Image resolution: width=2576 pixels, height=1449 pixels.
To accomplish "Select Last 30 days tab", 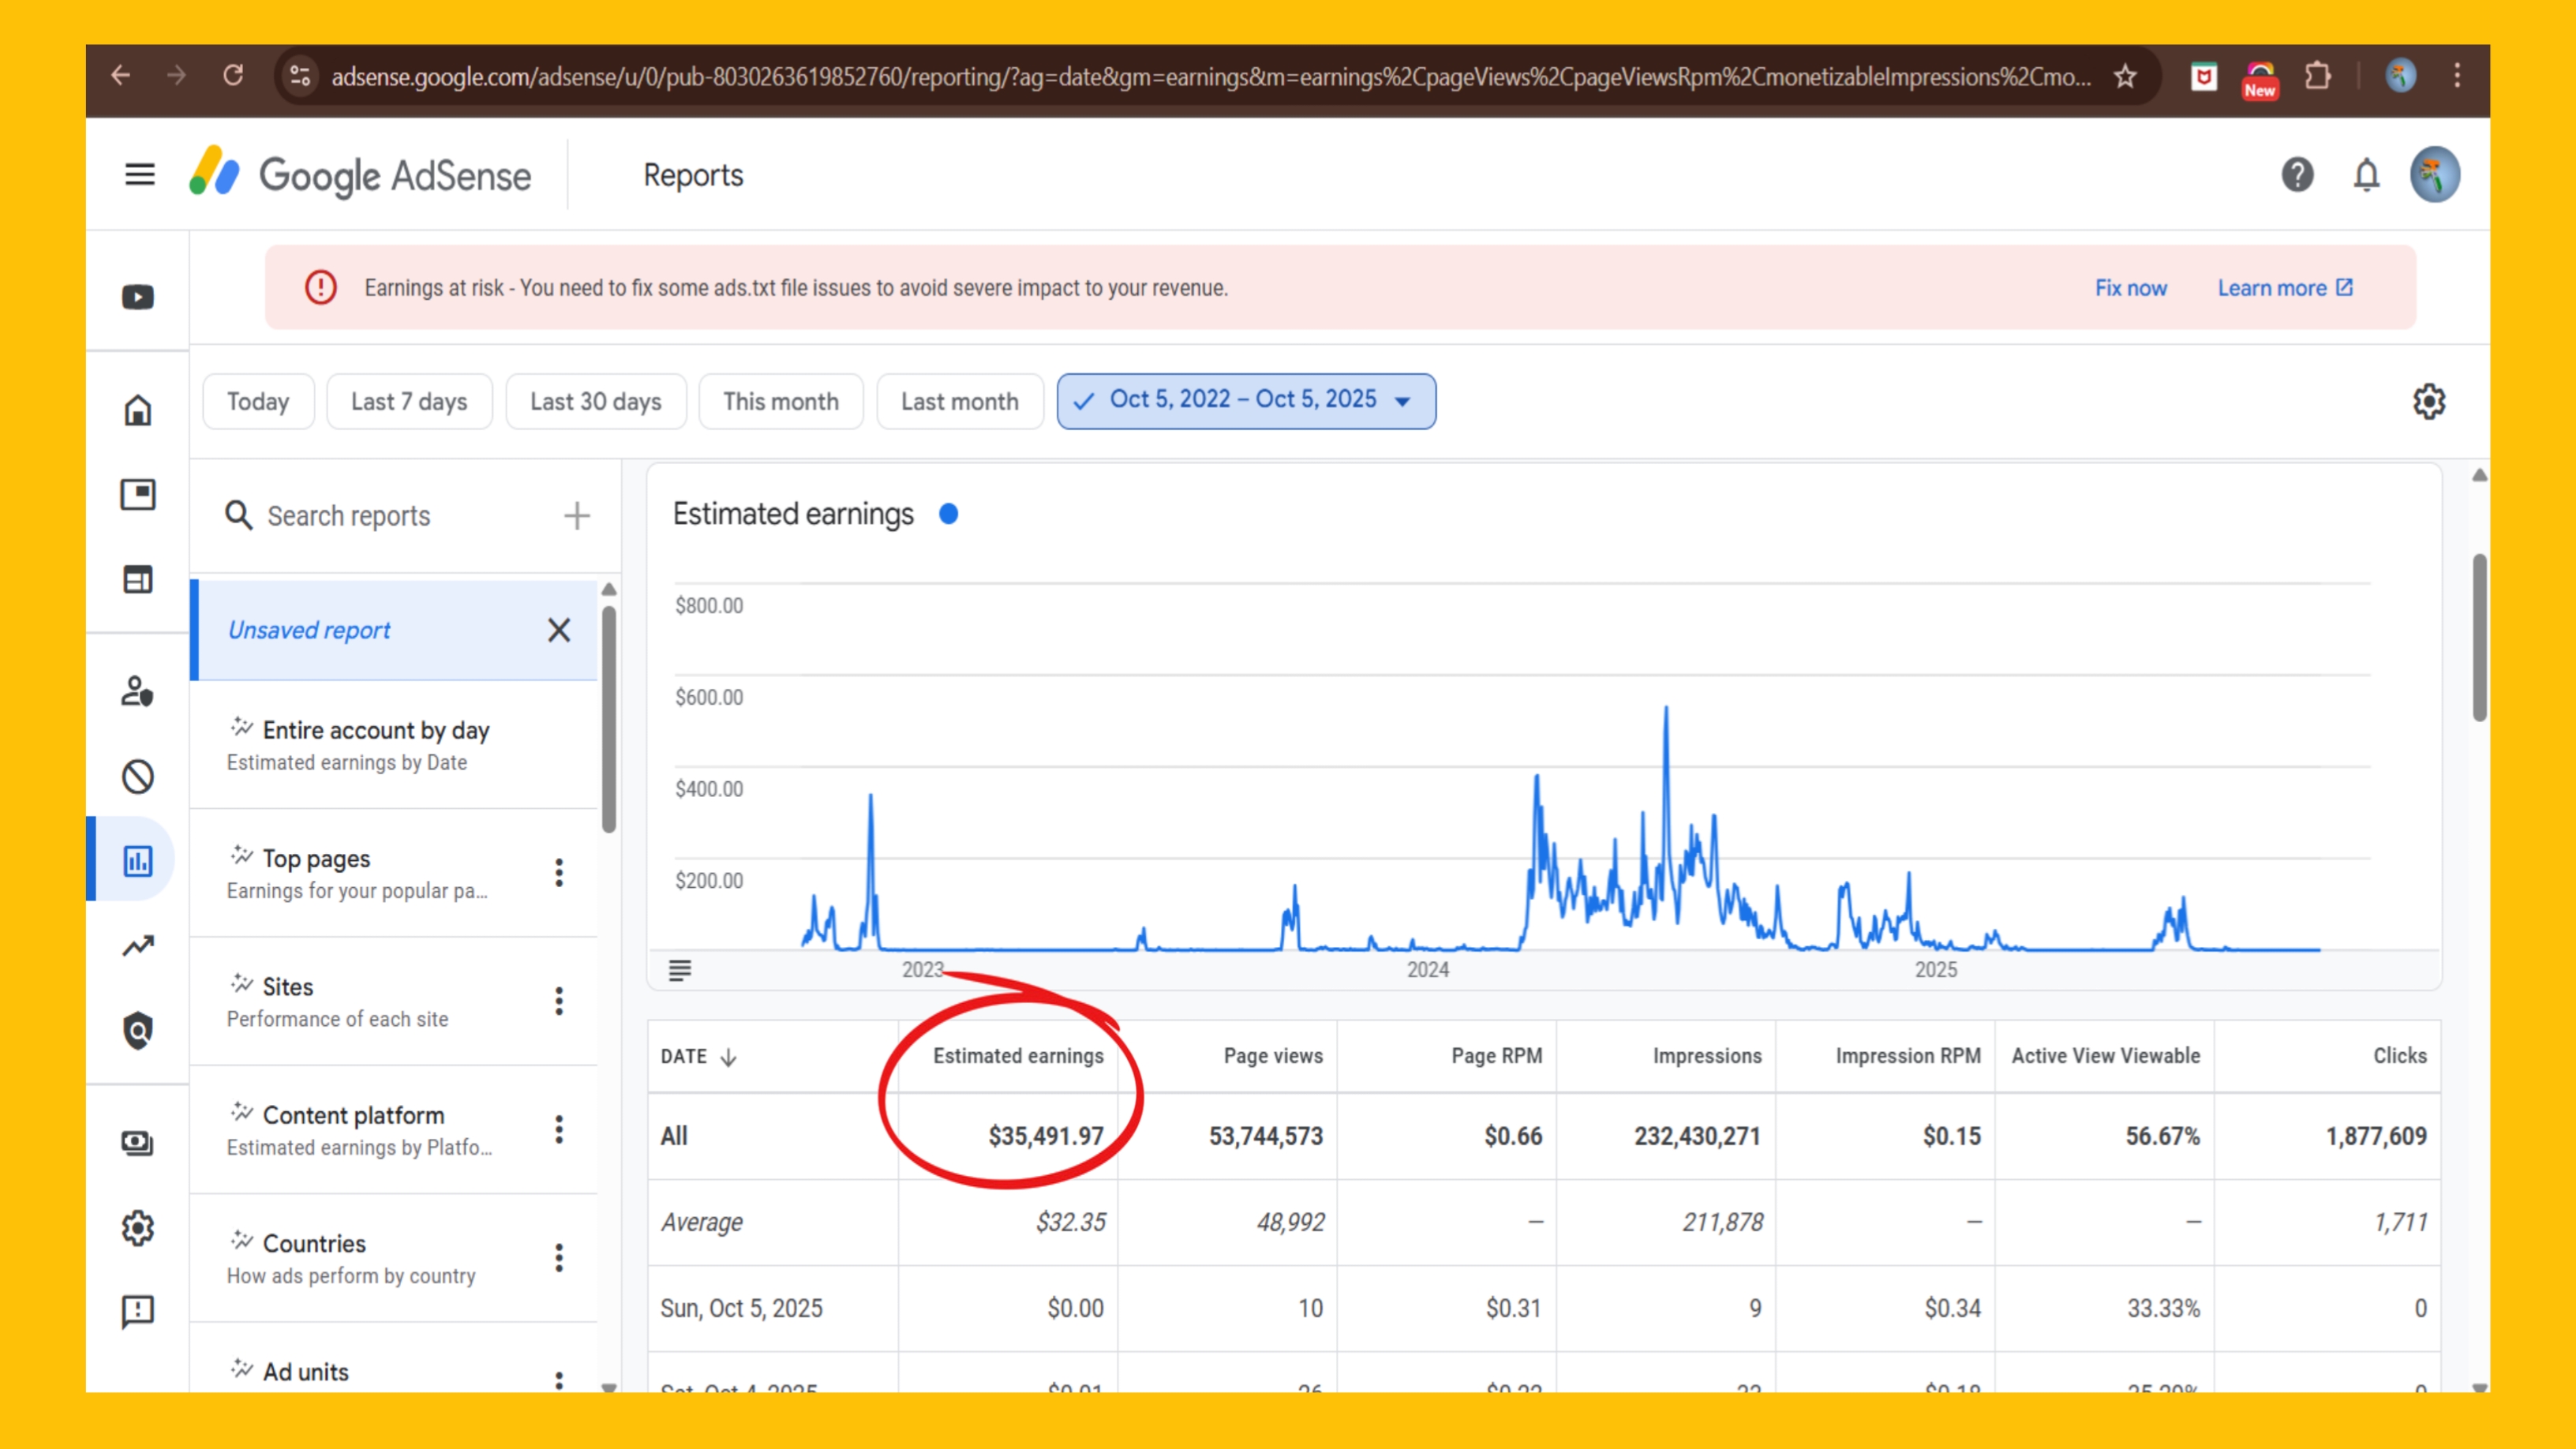I will [596, 402].
